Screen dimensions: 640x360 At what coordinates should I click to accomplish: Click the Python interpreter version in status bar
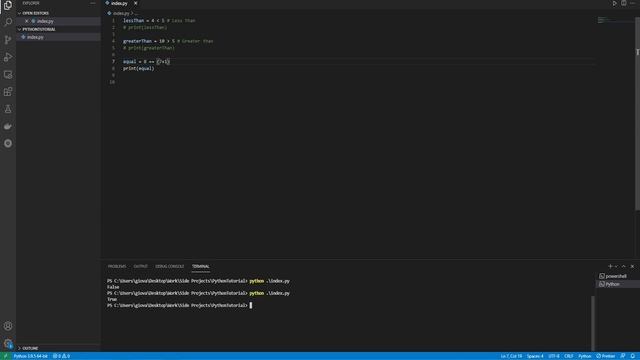pyautogui.click(x=31, y=356)
